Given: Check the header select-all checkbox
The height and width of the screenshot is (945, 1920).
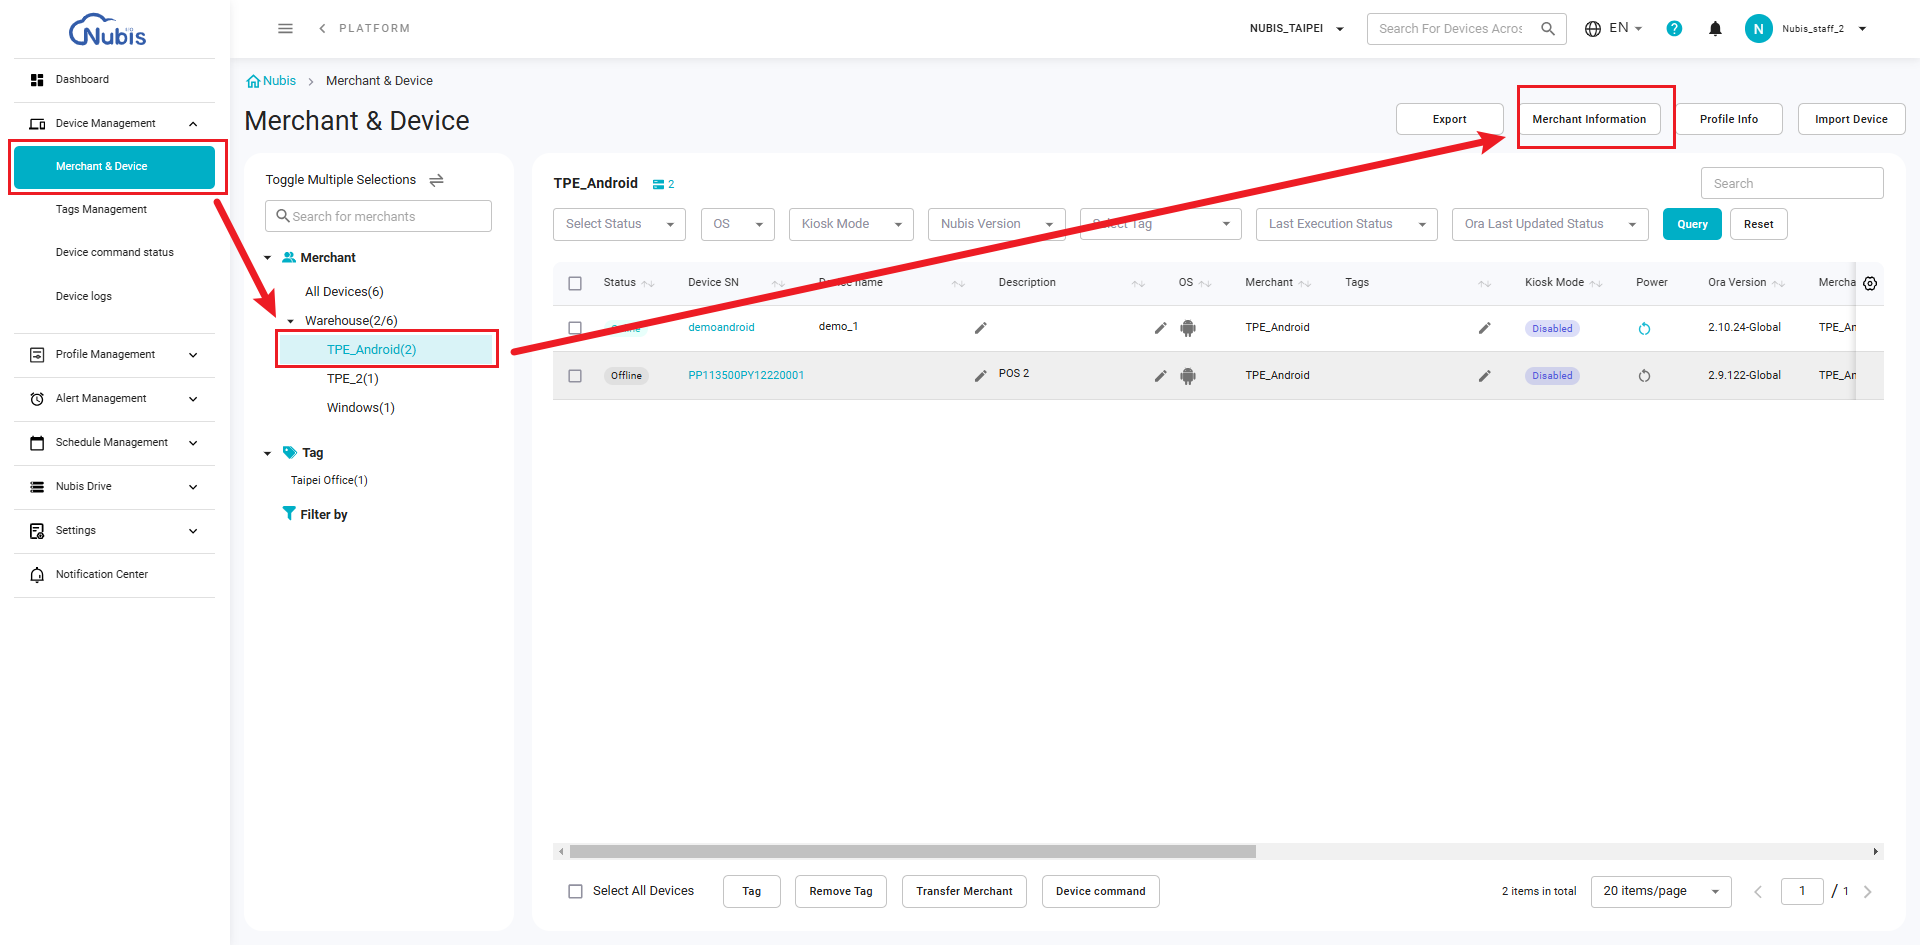Looking at the screenshot, I should [575, 283].
